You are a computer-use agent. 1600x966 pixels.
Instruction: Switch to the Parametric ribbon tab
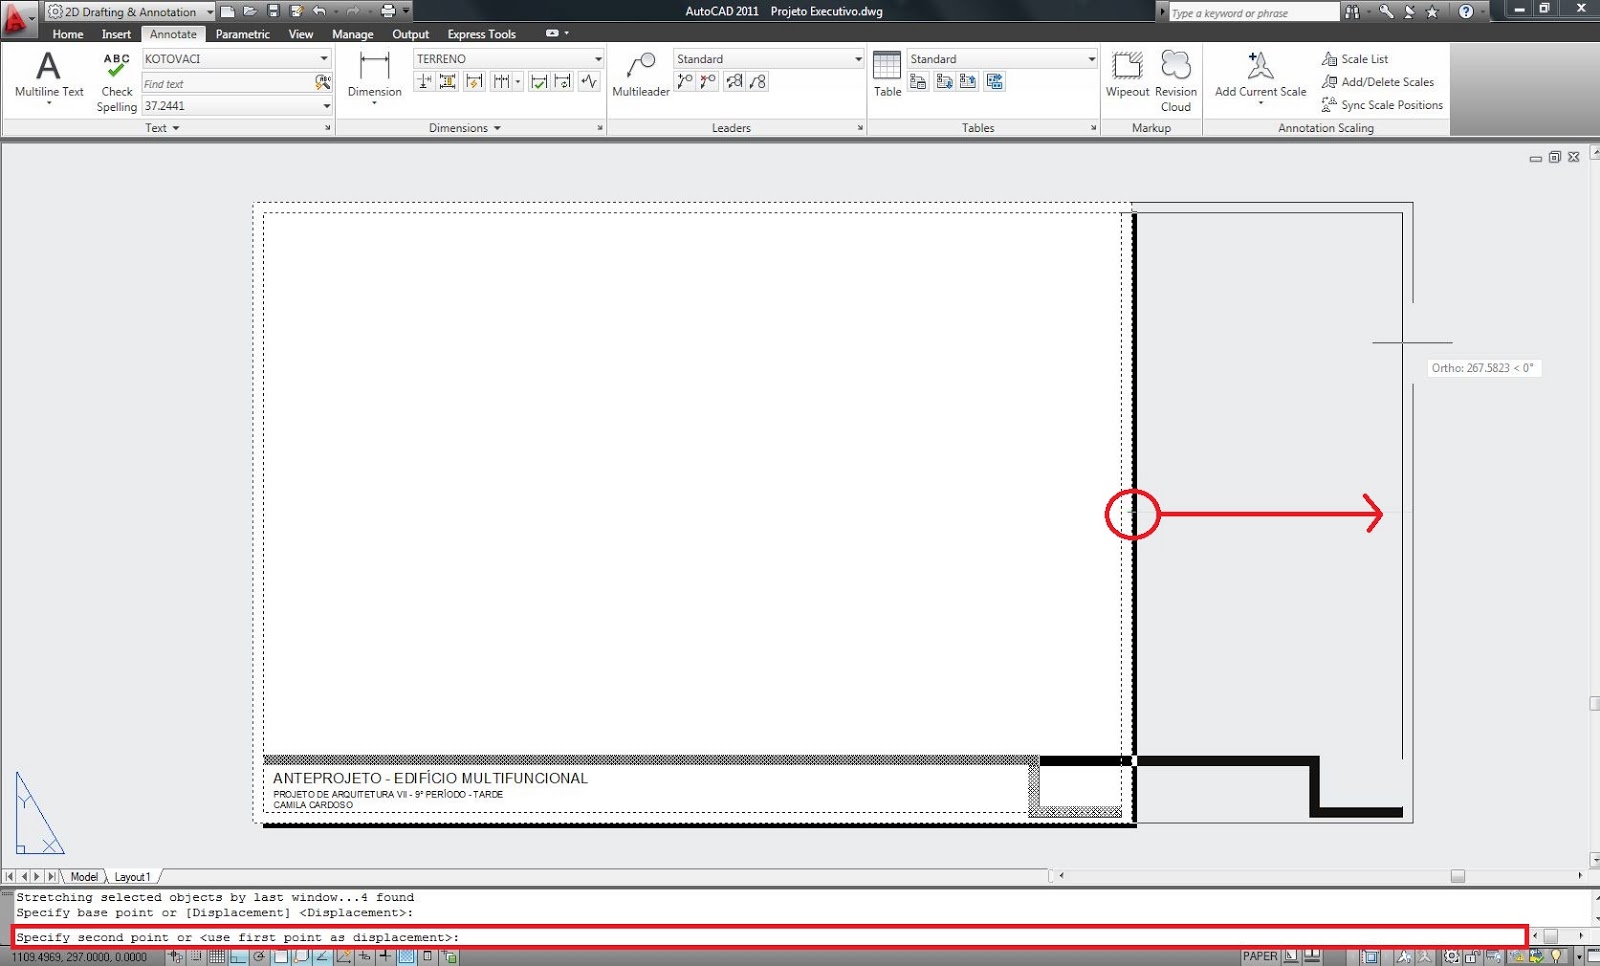coord(242,34)
